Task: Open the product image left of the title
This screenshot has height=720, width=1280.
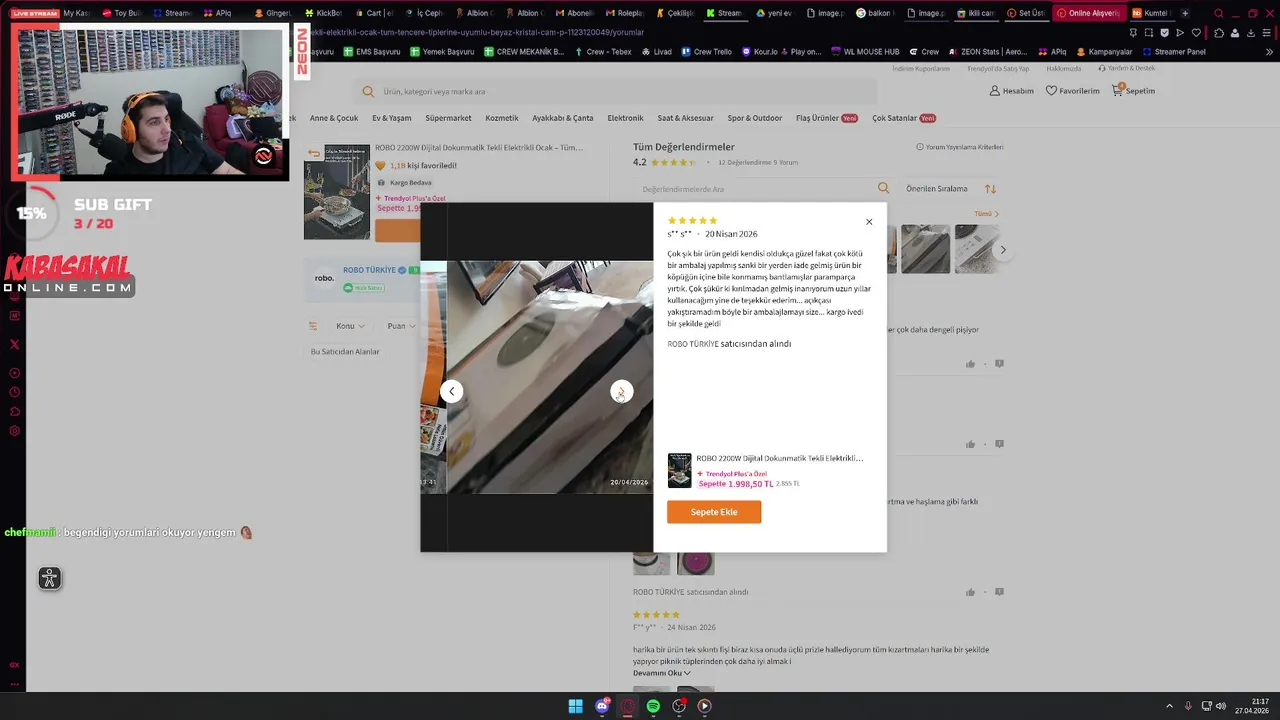Action: pyautogui.click(x=337, y=192)
